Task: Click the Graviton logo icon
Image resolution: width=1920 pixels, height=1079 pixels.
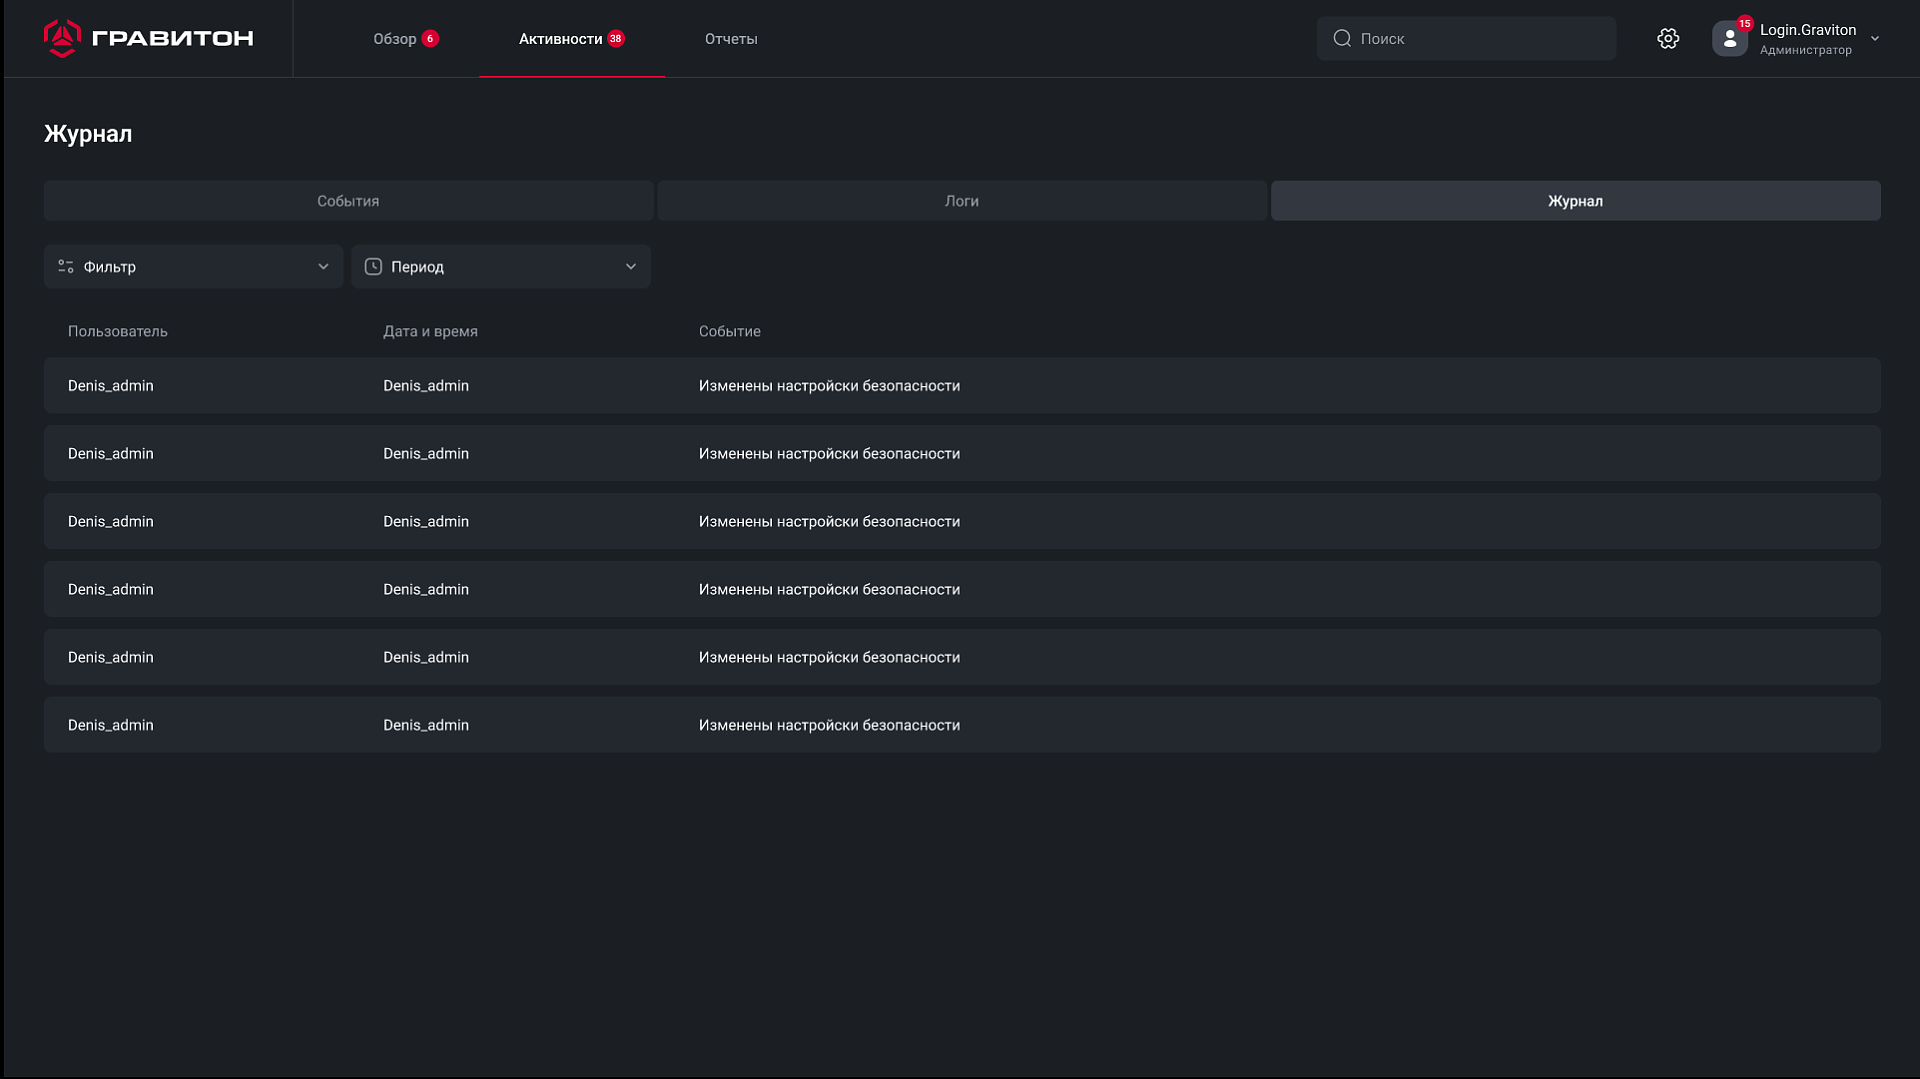Action: coord(62,38)
